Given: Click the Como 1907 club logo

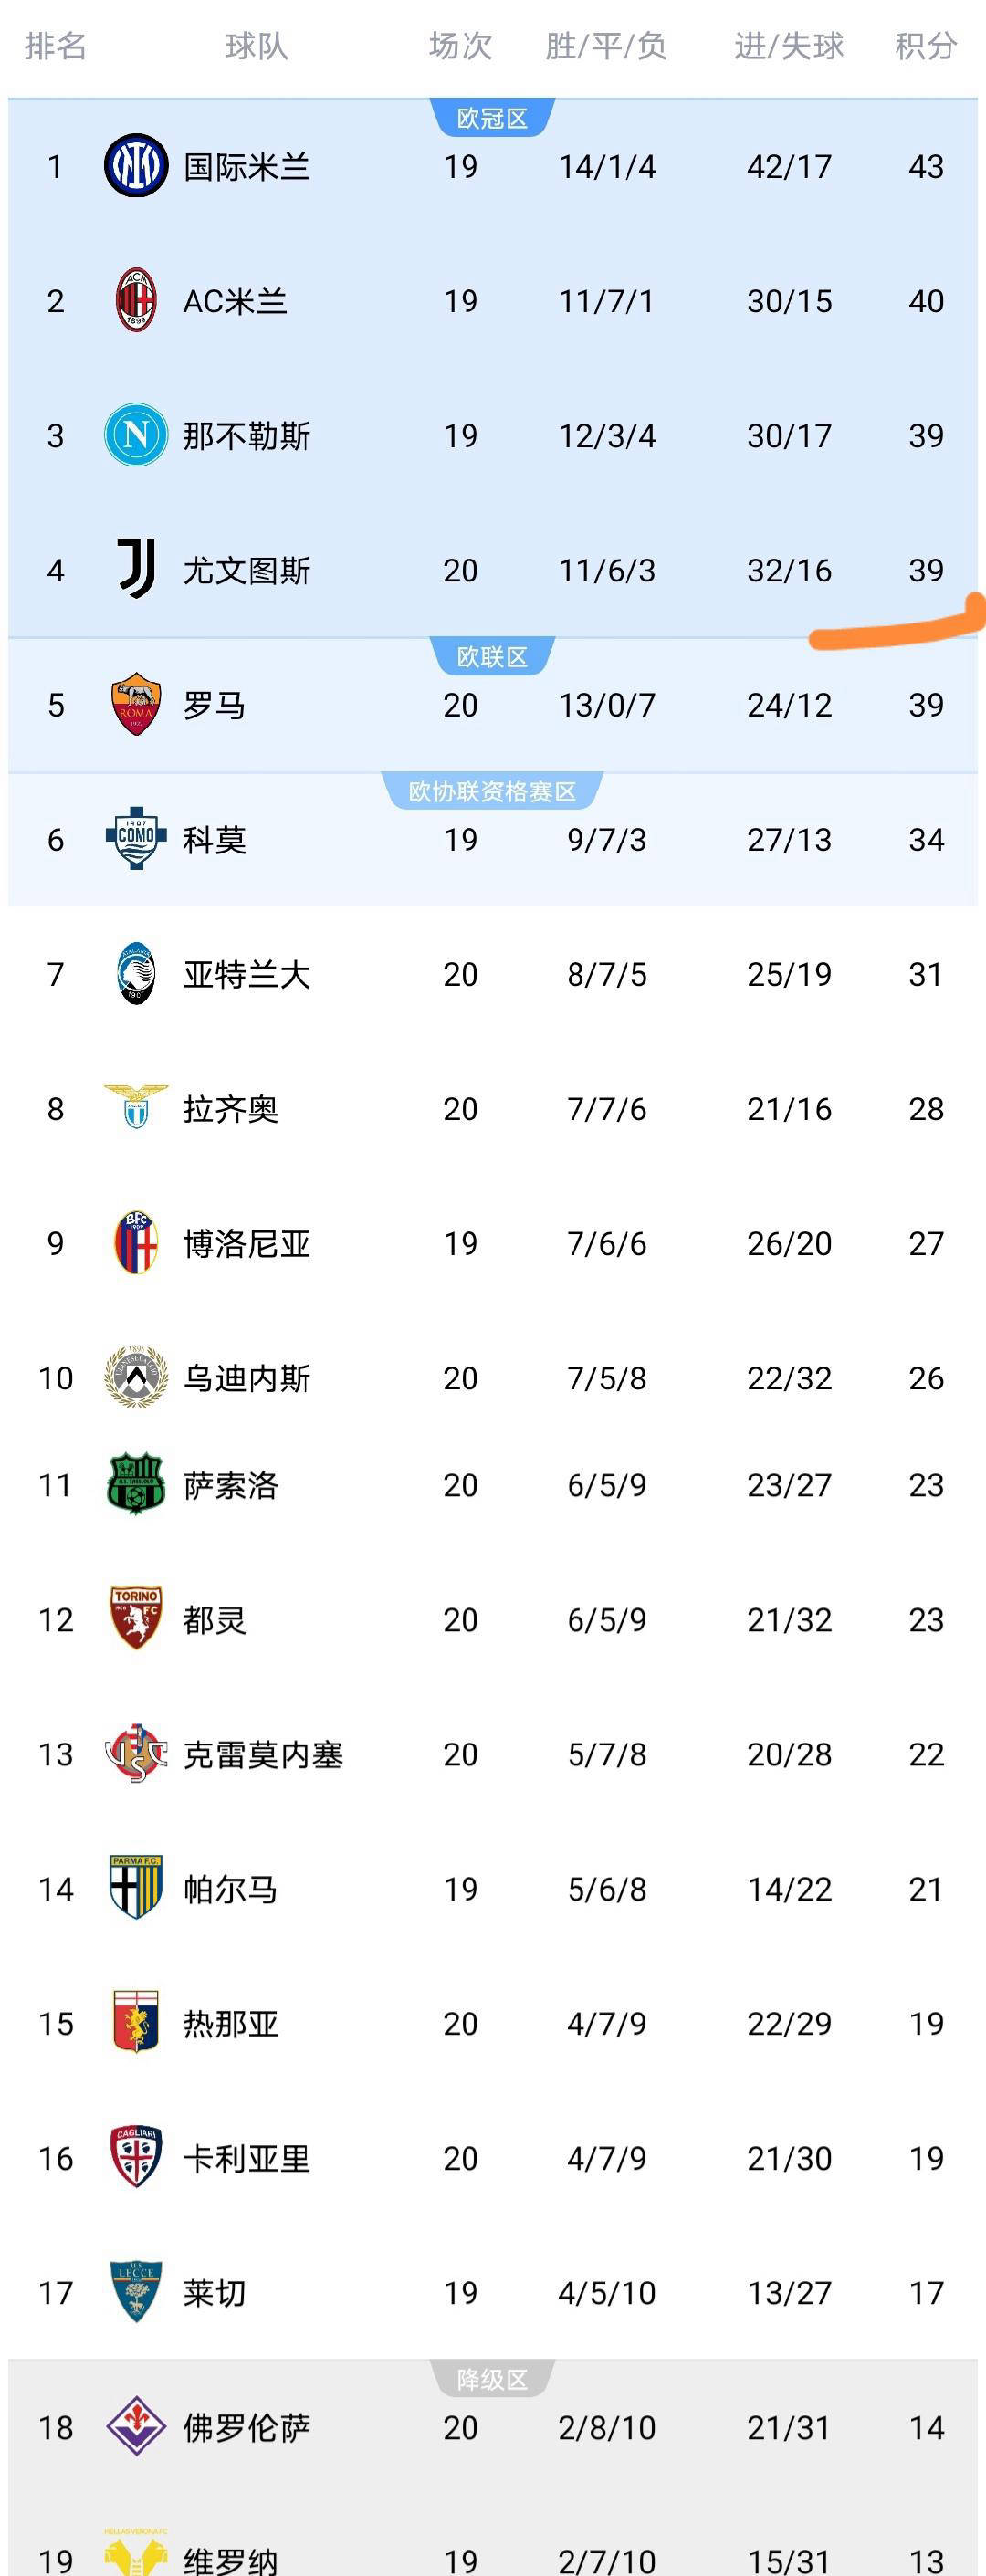Looking at the screenshot, I should coord(137,839).
